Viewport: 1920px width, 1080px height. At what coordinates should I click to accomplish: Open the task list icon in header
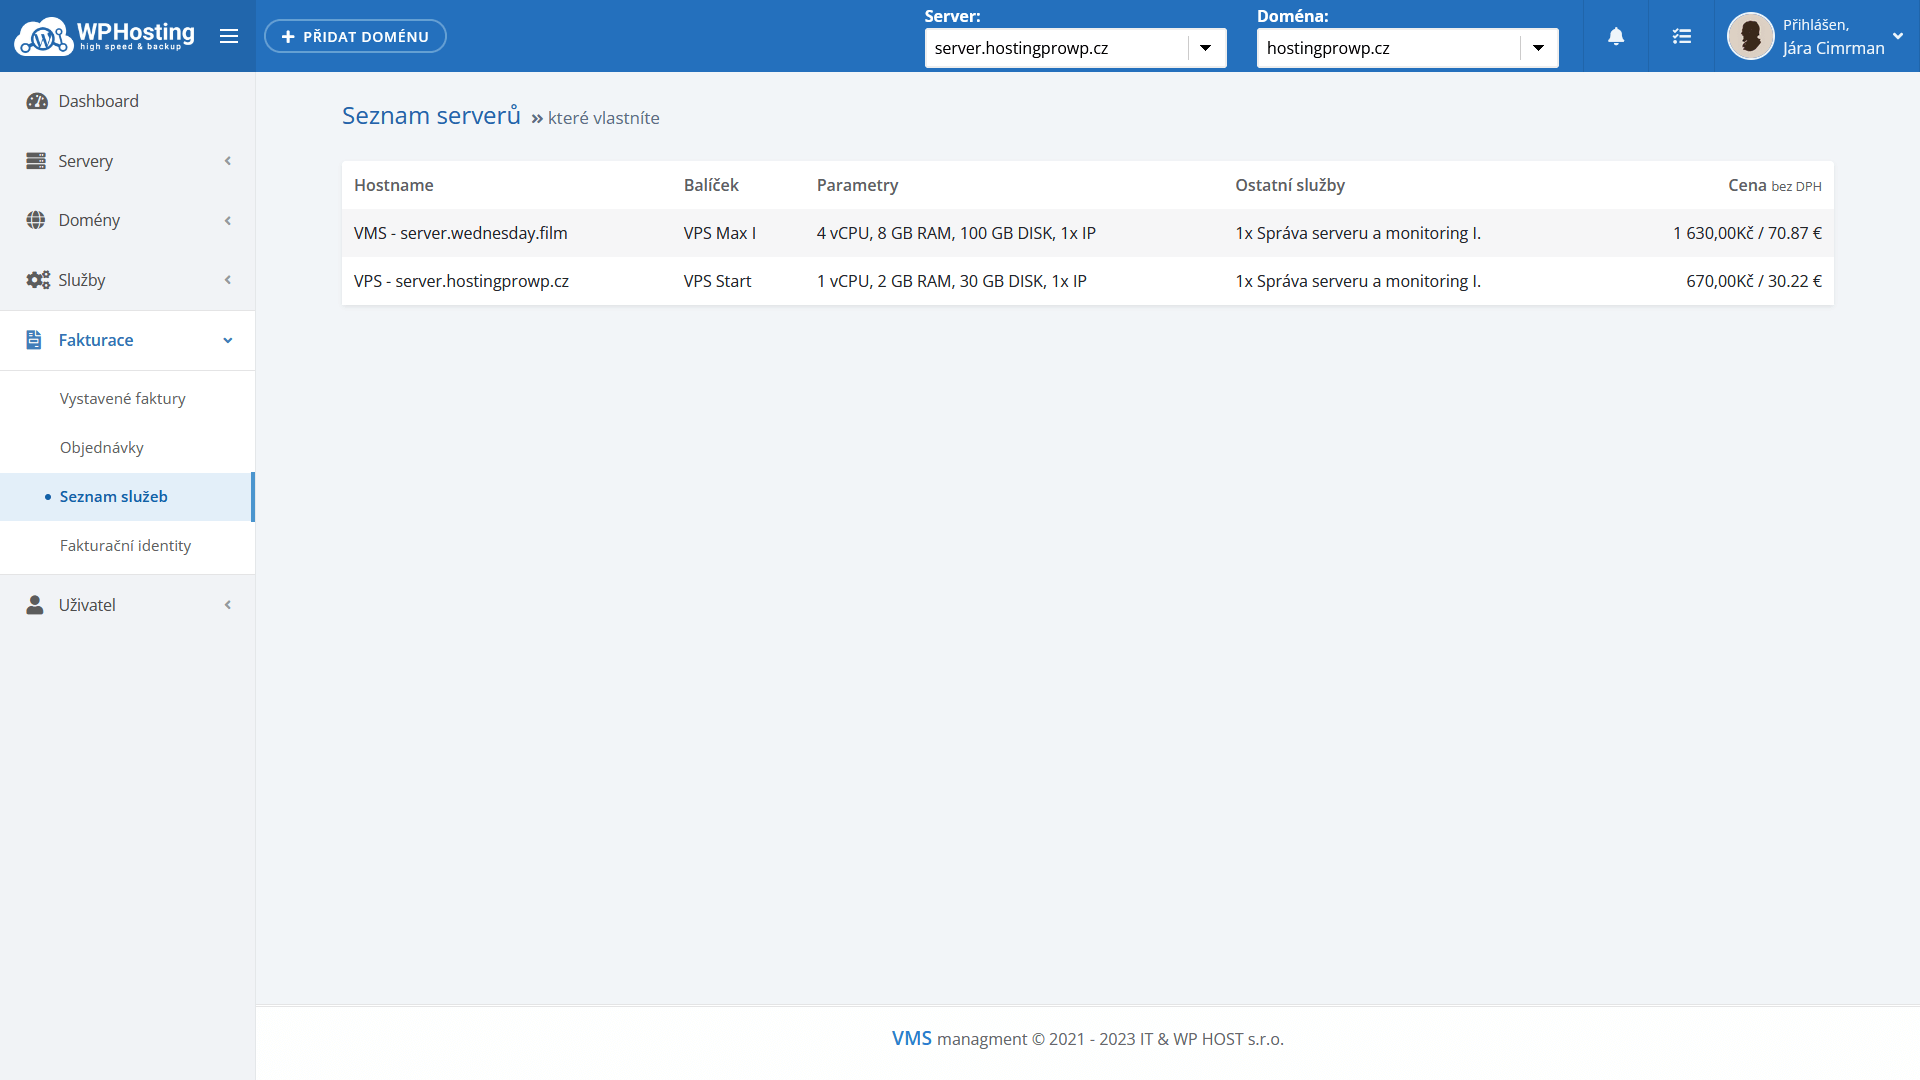(x=1682, y=36)
